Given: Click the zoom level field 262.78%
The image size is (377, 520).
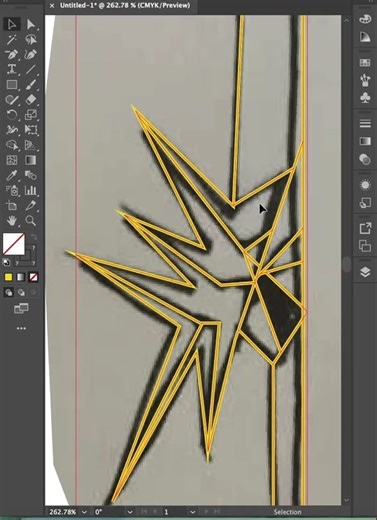Looking at the screenshot, I should coord(63,512).
